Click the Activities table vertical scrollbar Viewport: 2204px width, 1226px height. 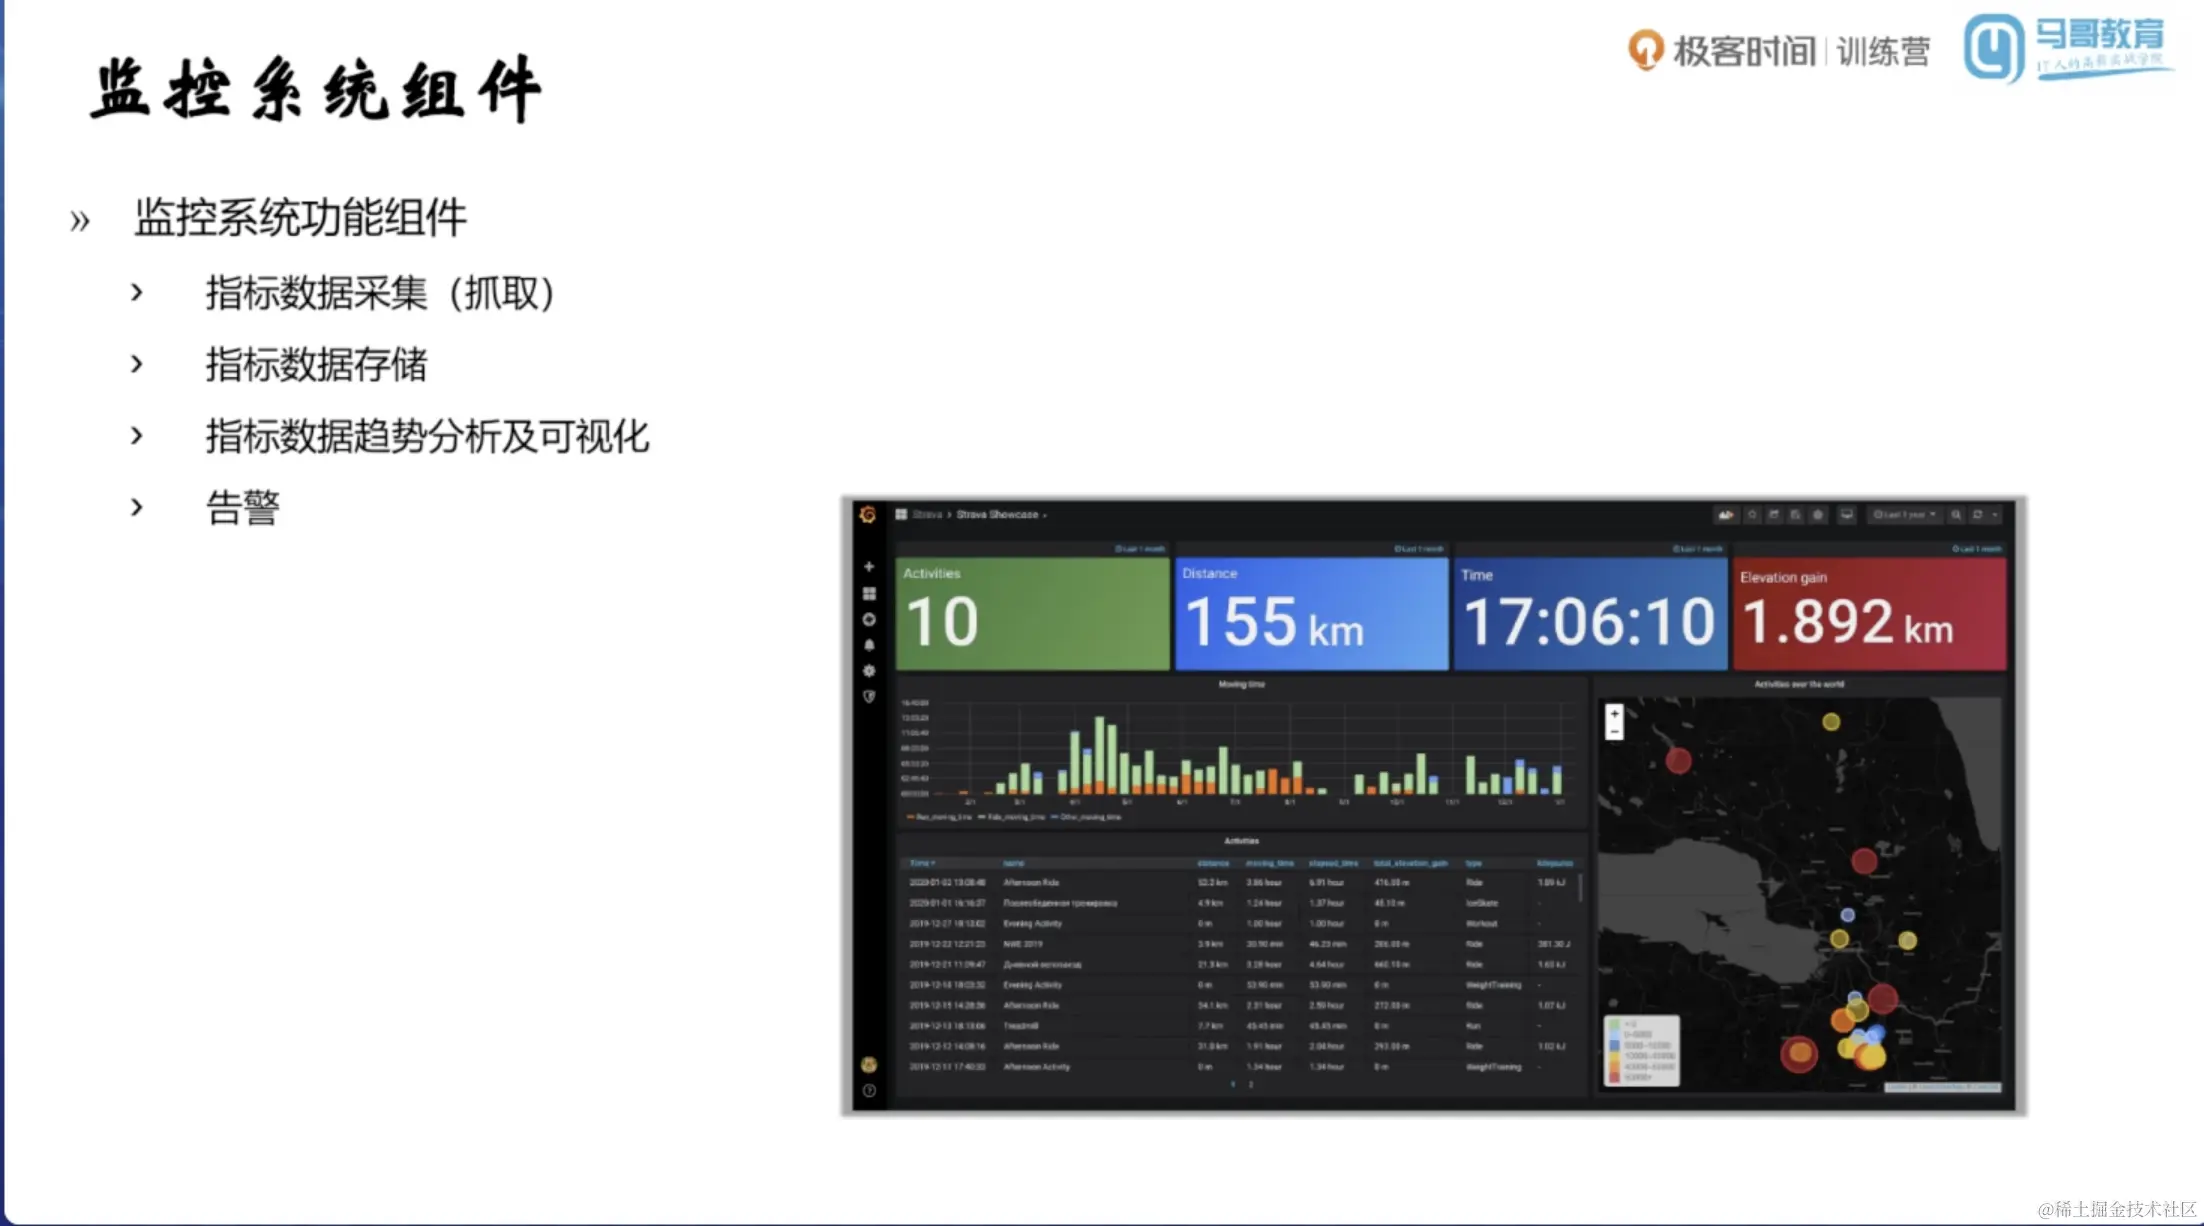coord(1580,887)
